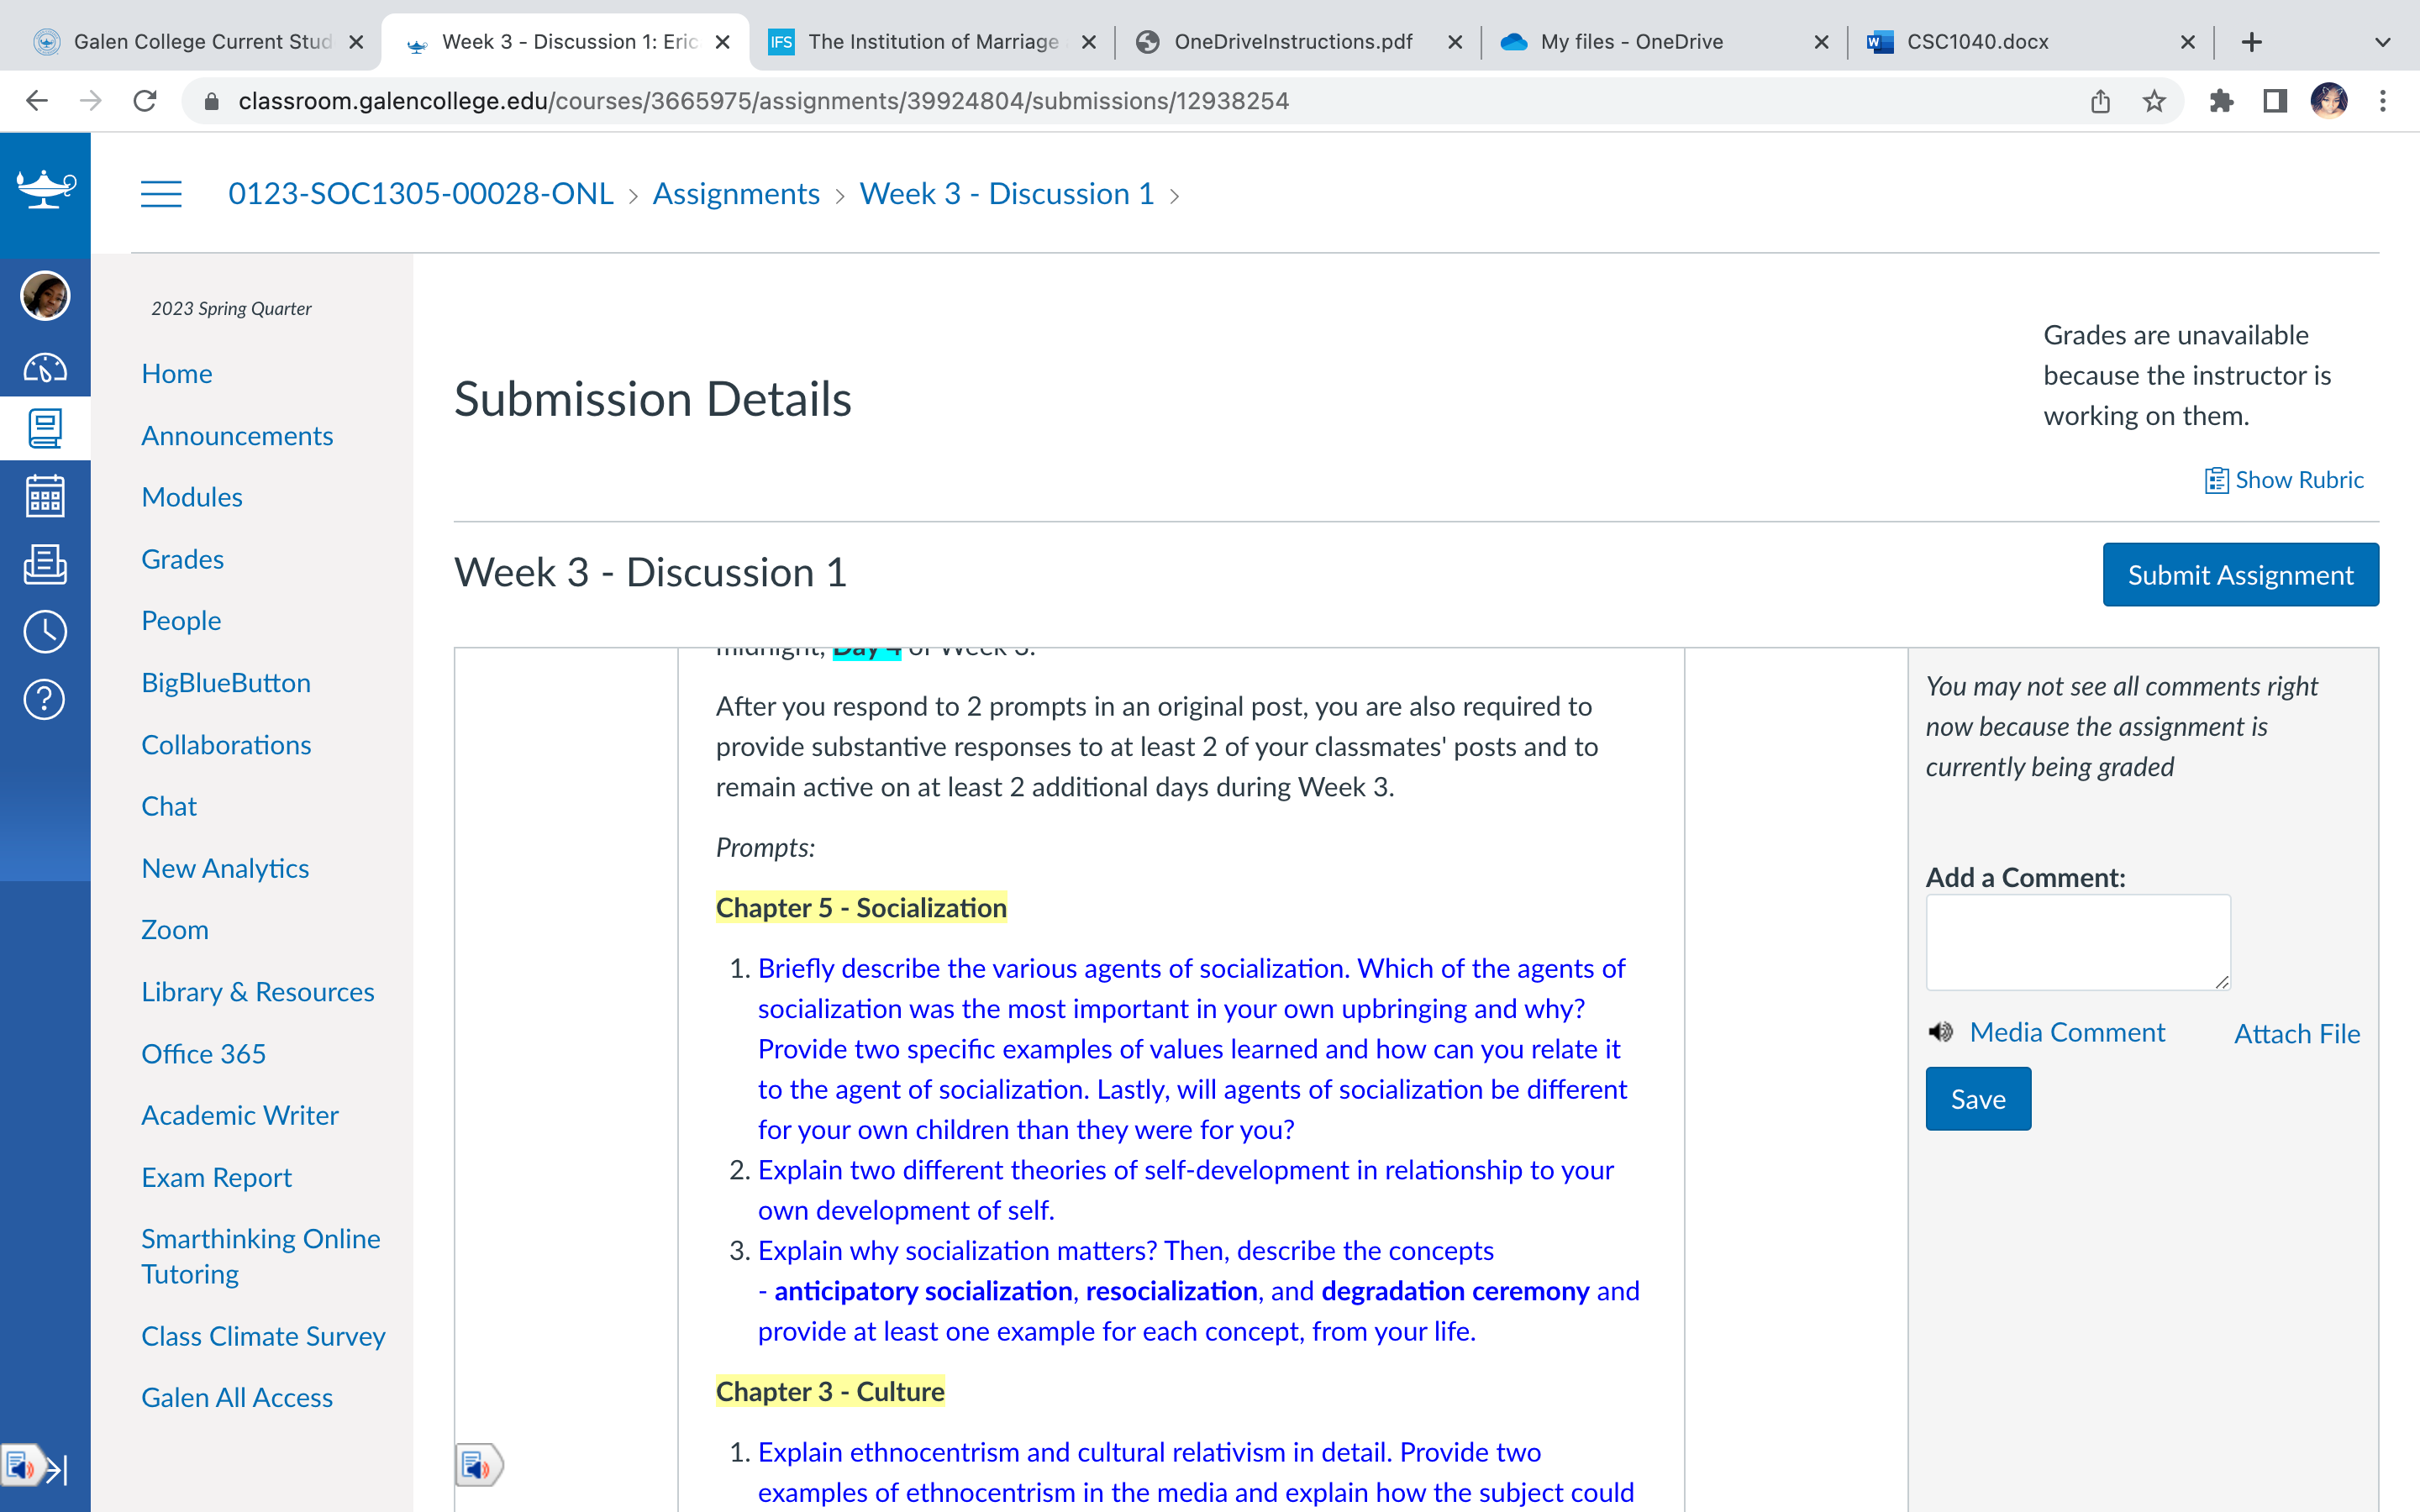This screenshot has height=1512, width=2420.
Task: Switch to the My files - OneDrive tab
Action: point(1664,42)
